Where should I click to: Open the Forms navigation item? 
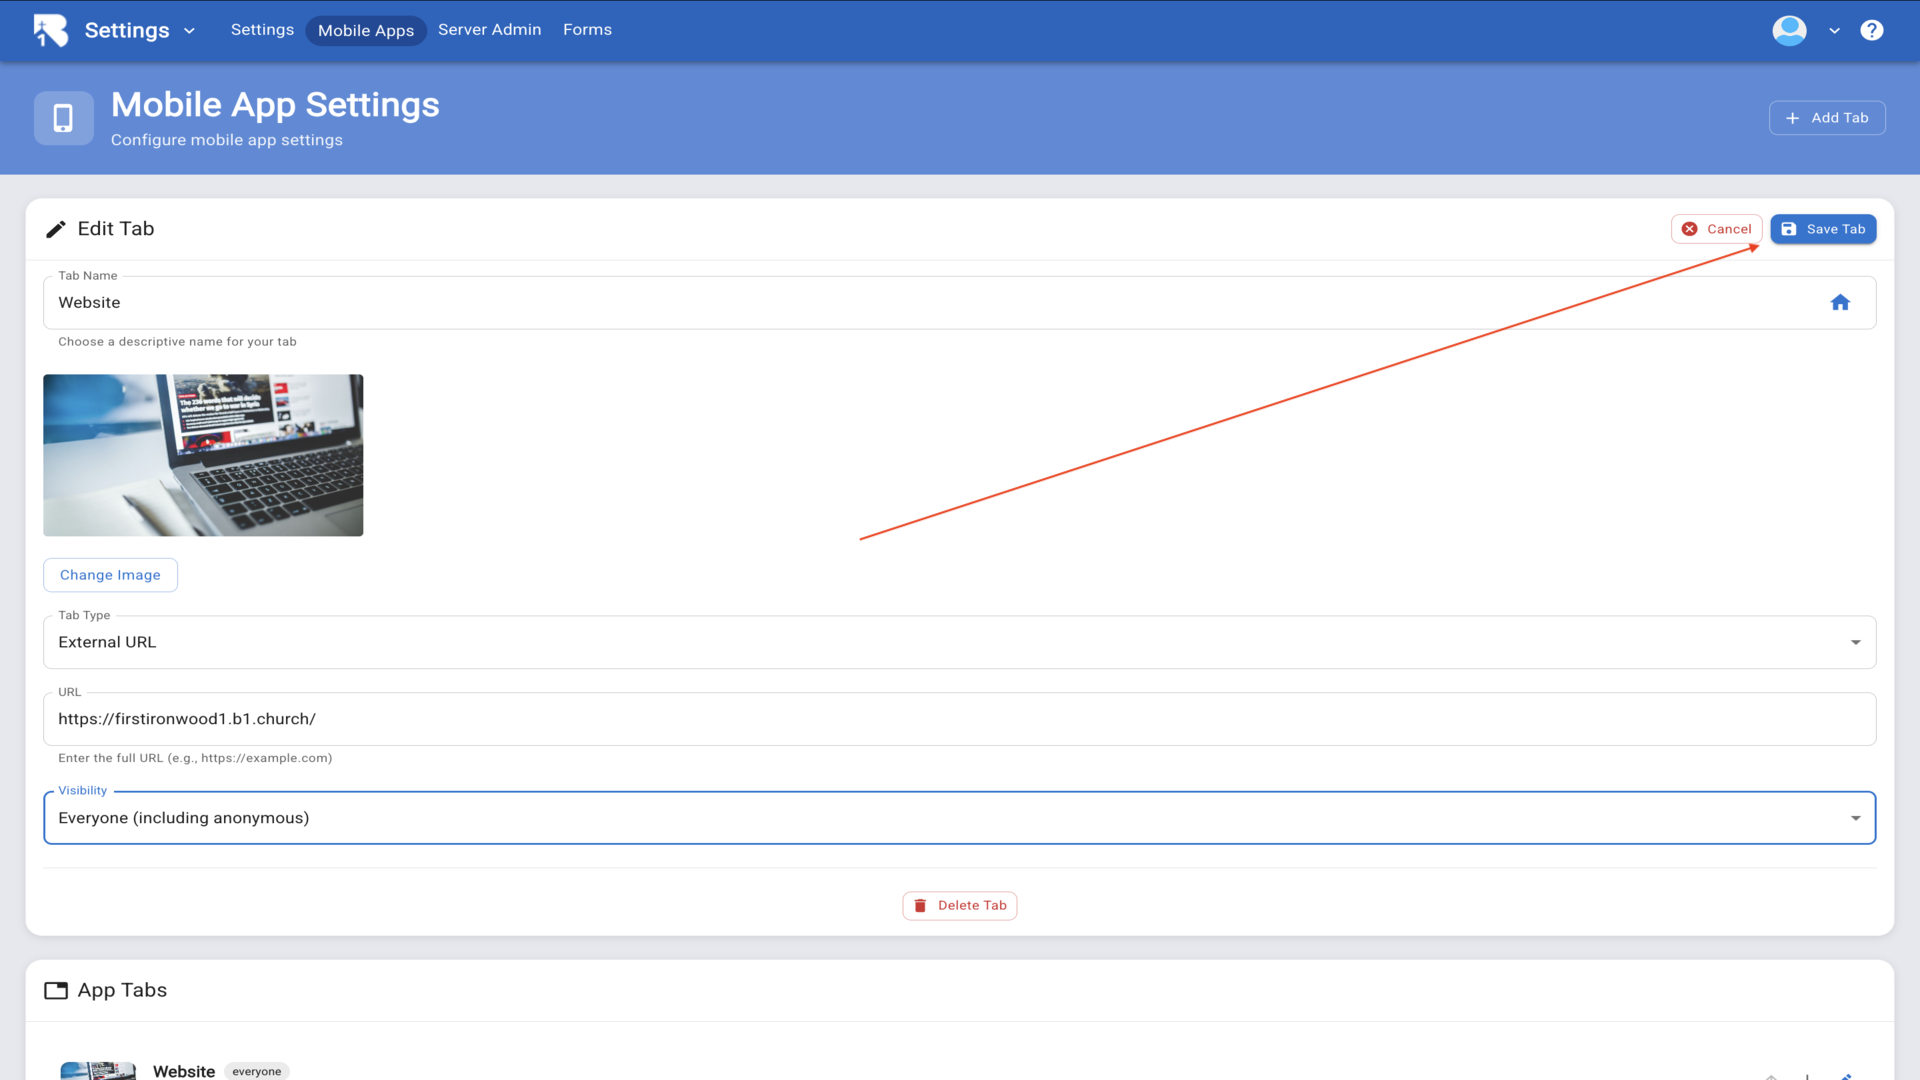587,30
